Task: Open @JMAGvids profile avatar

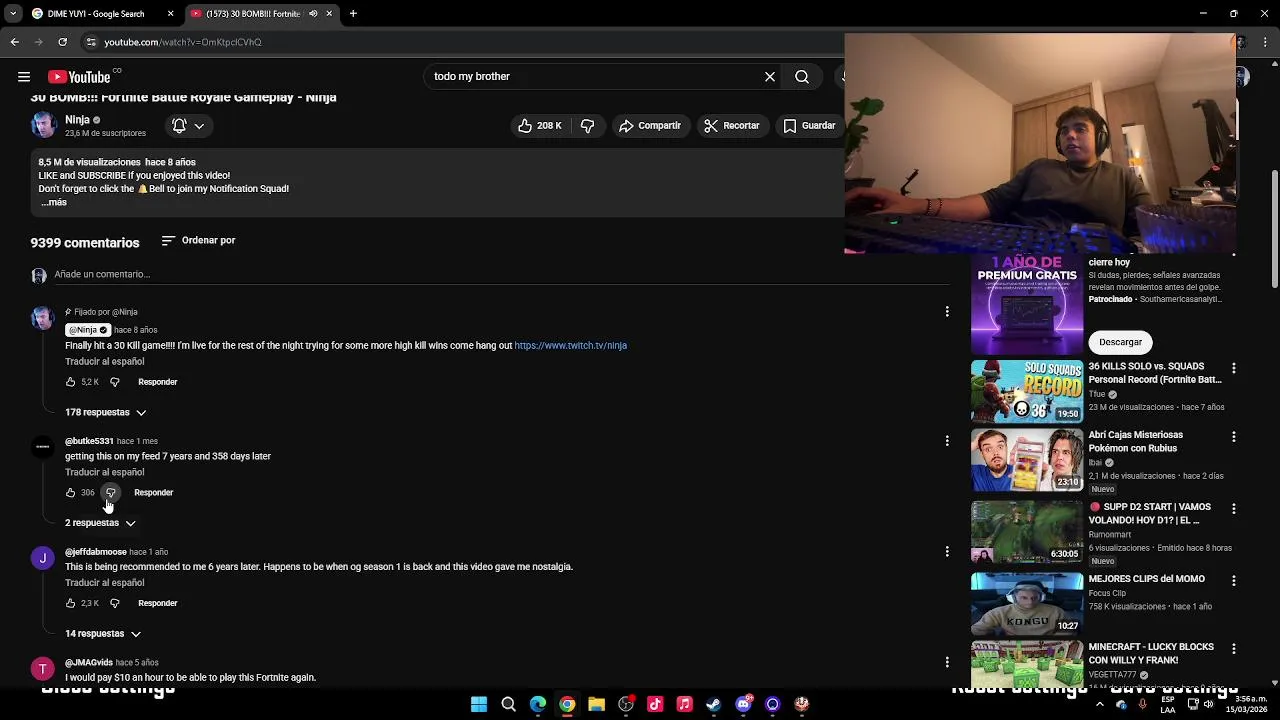Action: point(42,669)
